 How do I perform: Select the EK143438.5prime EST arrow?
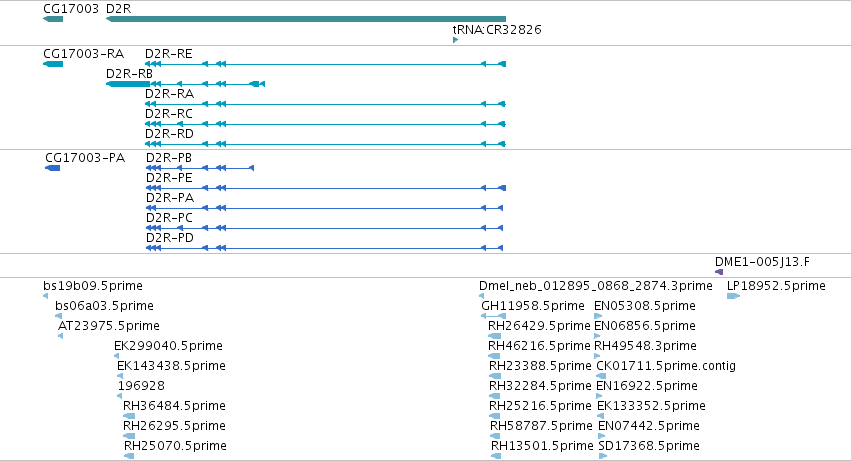(120, 376)
